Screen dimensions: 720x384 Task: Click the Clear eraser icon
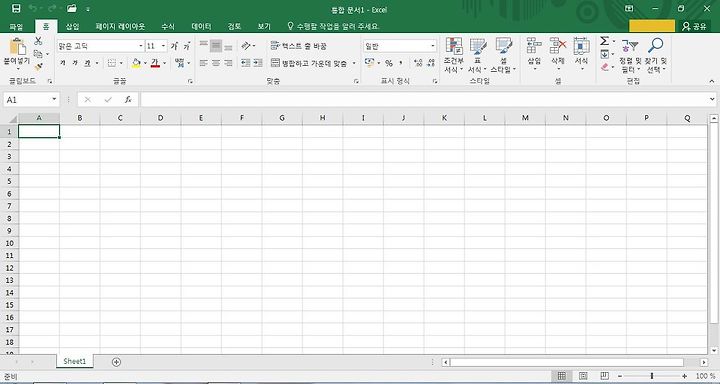604,67
